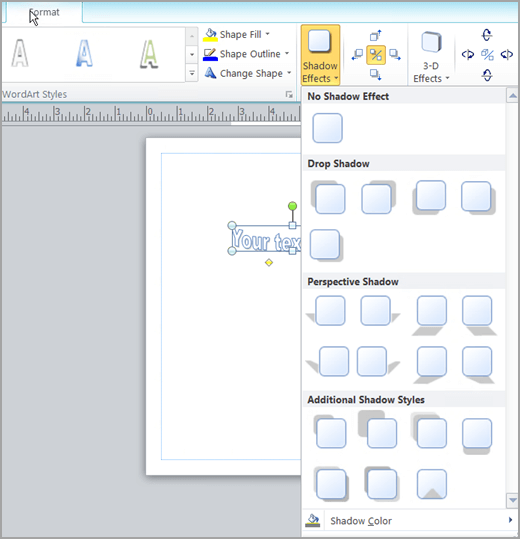Apply third Perspective Shadow in the top row
Image resolution: width=520 pixels, height=539 pixels.
point(429,315)
